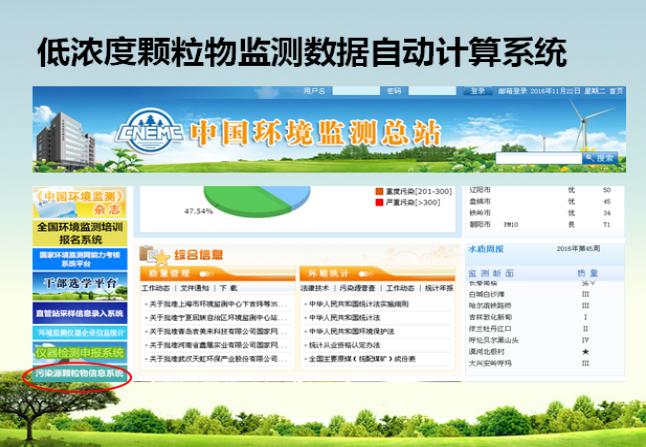Click the 47.54% pie chart label
This screenshot has width=646, height=447.
click(198, 211)
